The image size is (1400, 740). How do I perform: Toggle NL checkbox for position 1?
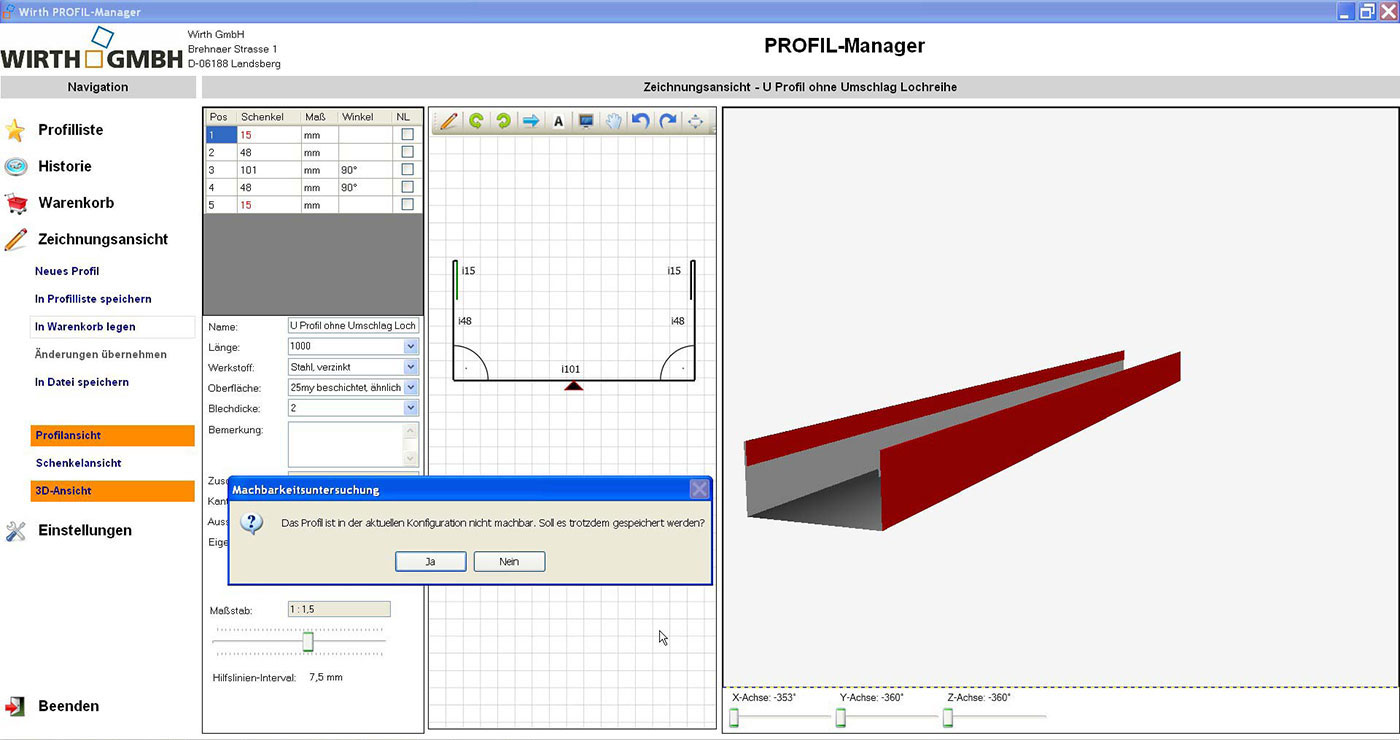[407, 134]
